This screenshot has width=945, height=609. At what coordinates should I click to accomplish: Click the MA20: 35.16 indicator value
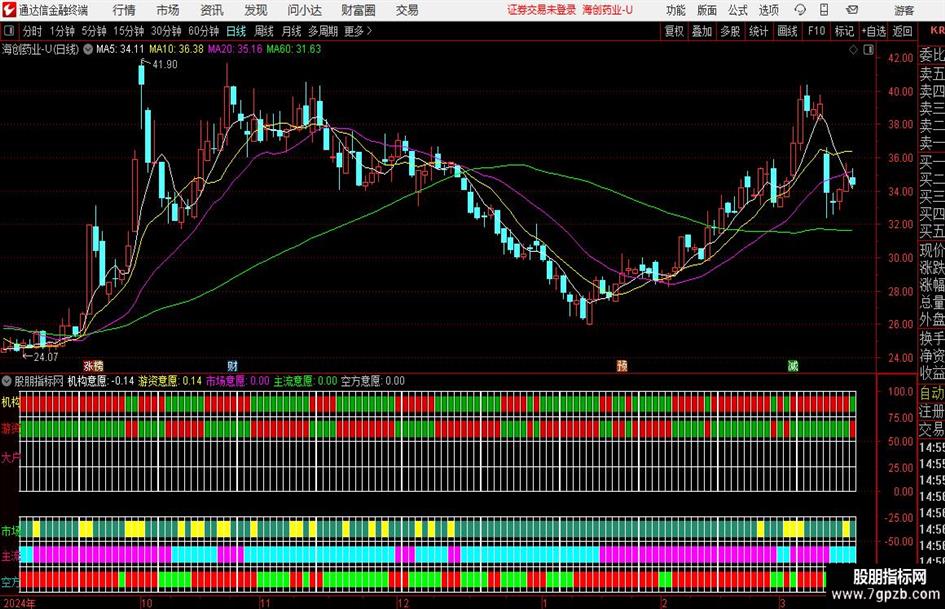coord(235,49)
